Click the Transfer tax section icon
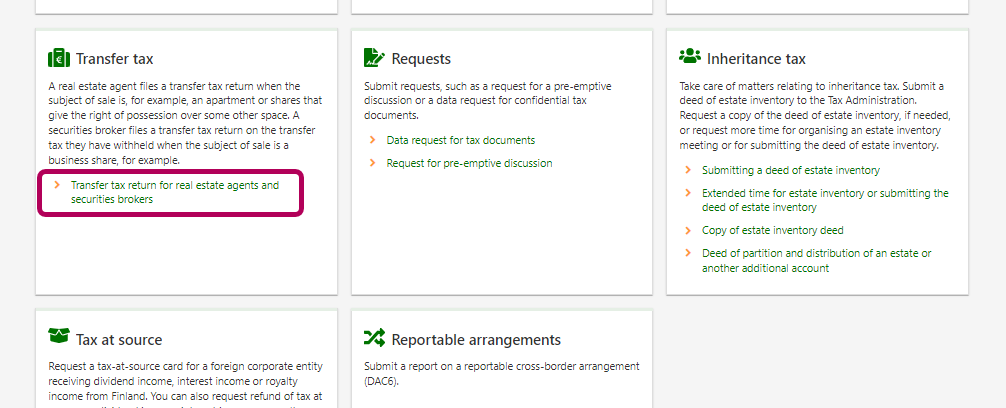 59,58
